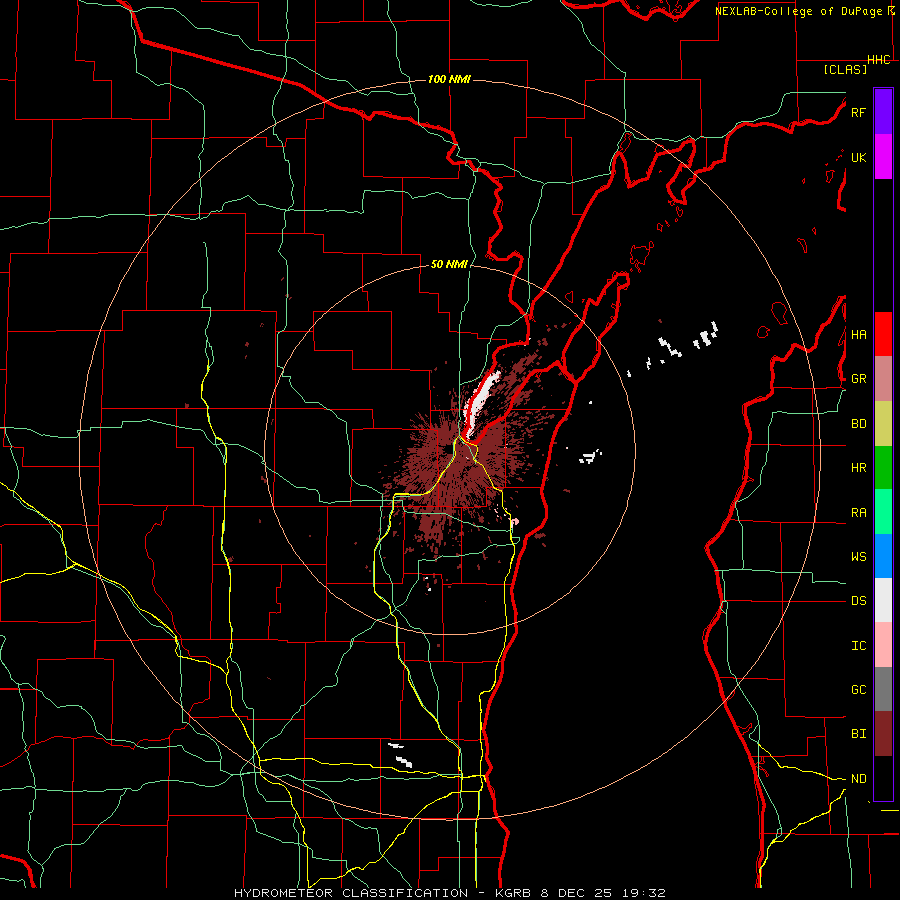Click the 50 NMI range ring label
This screenshot has width=900, height=900.
coord(449,264)
